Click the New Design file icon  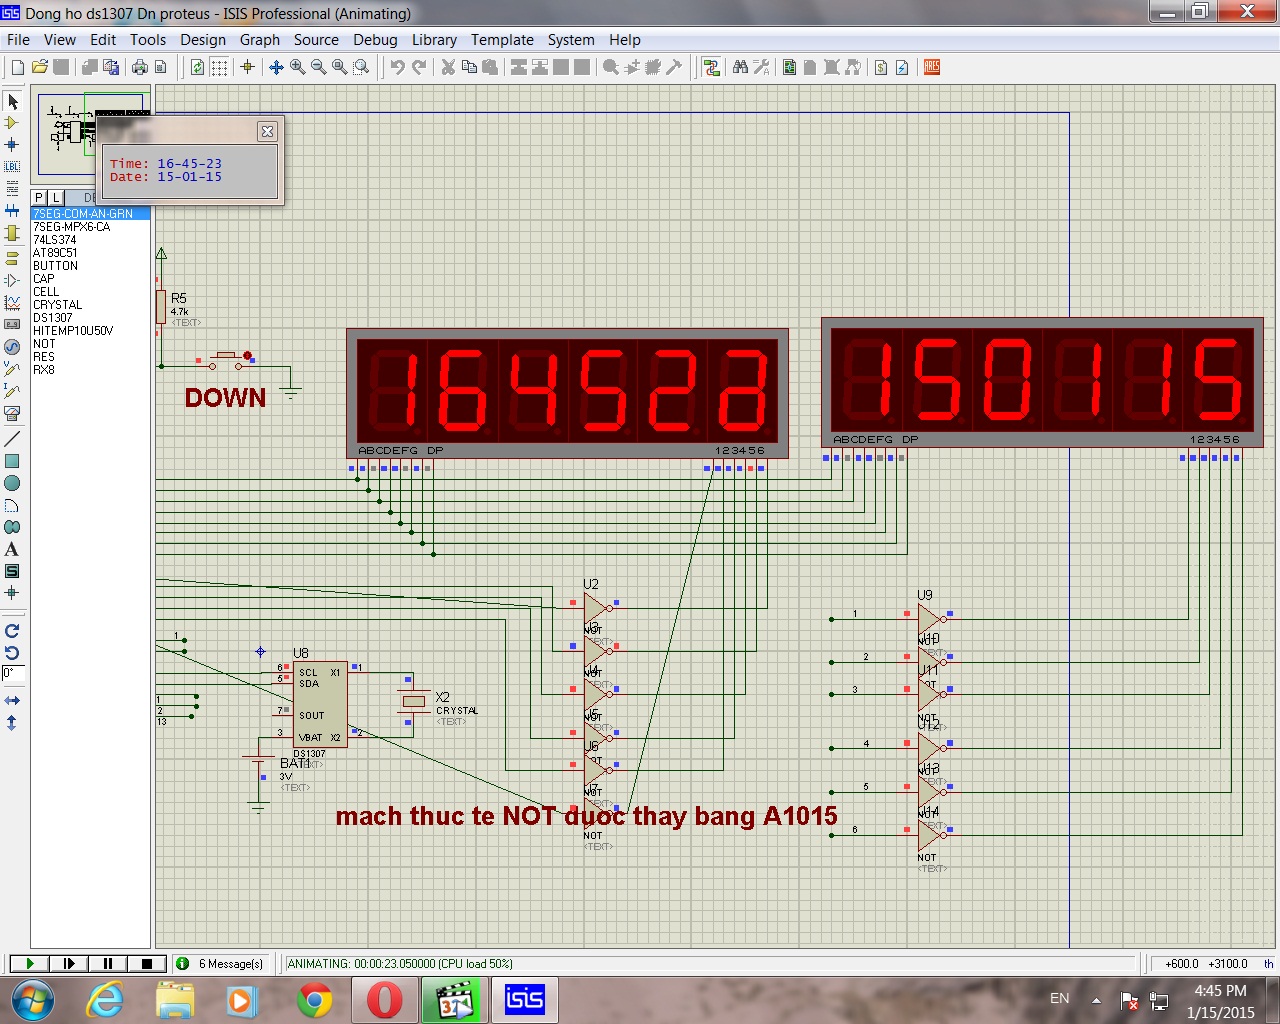17,67
